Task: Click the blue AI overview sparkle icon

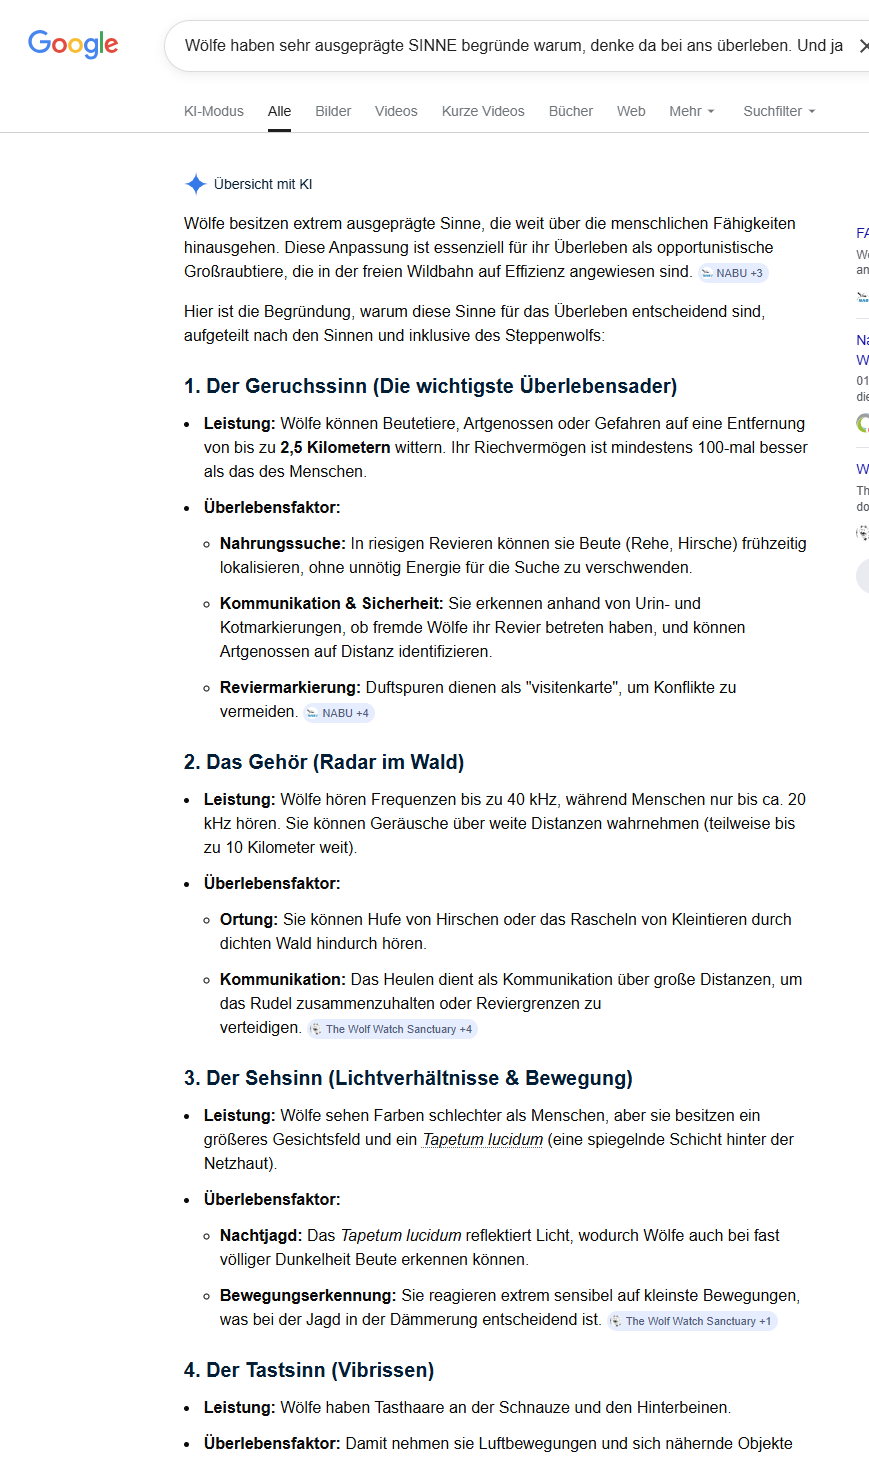Action: [x=195, y=184]
